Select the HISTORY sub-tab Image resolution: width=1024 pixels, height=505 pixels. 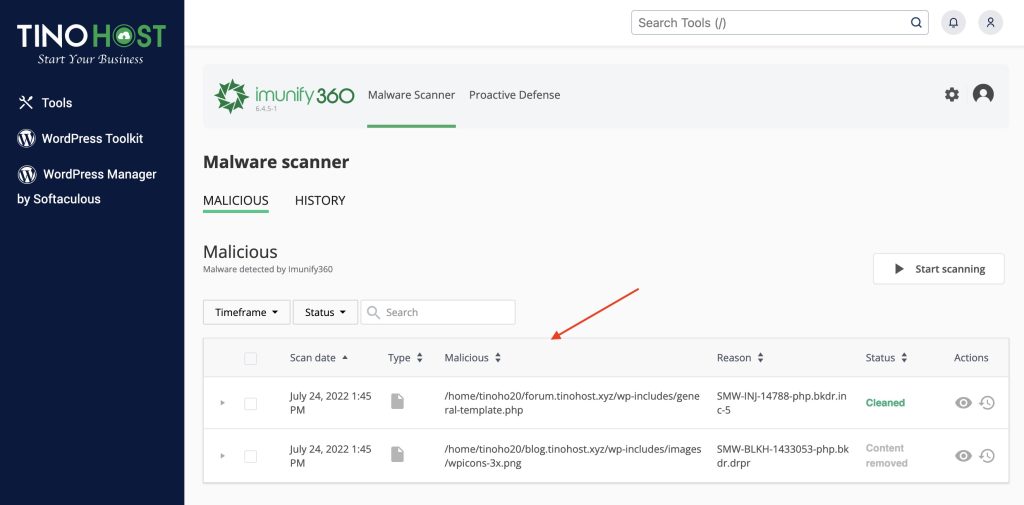coord(320,201)
